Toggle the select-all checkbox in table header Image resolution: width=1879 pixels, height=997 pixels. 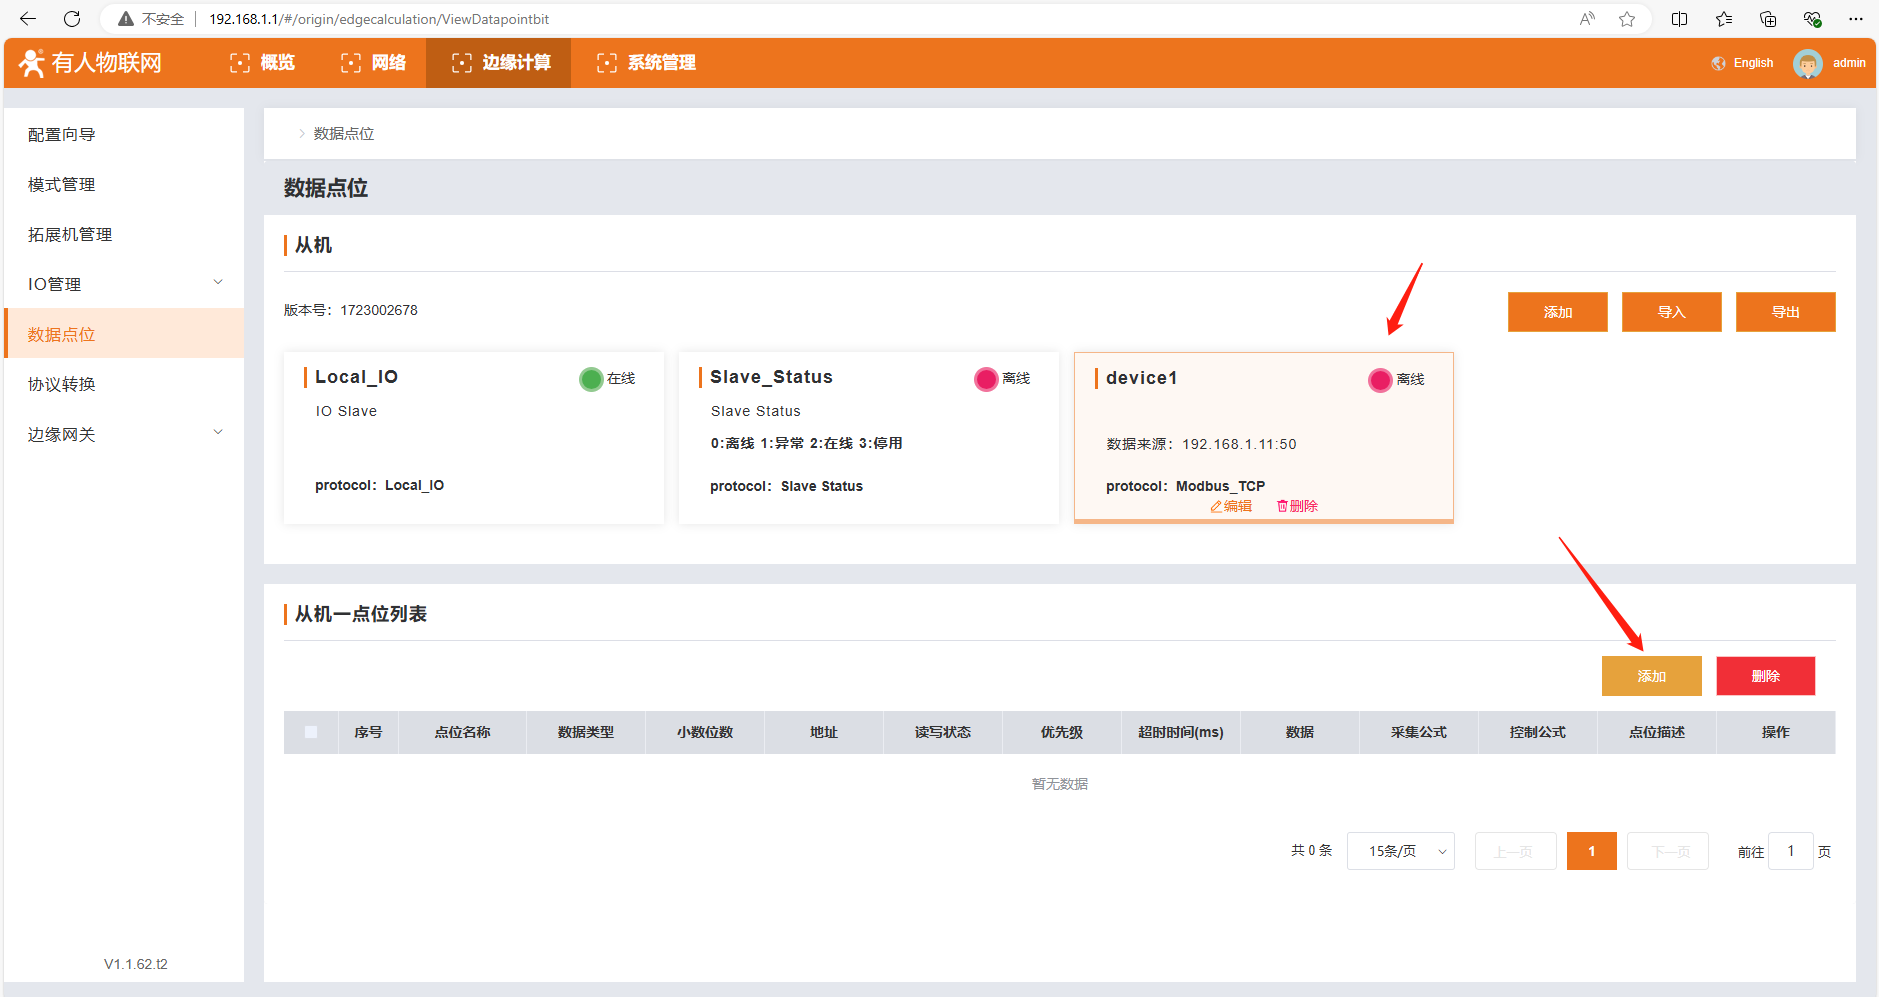click(x=311, y=732)
